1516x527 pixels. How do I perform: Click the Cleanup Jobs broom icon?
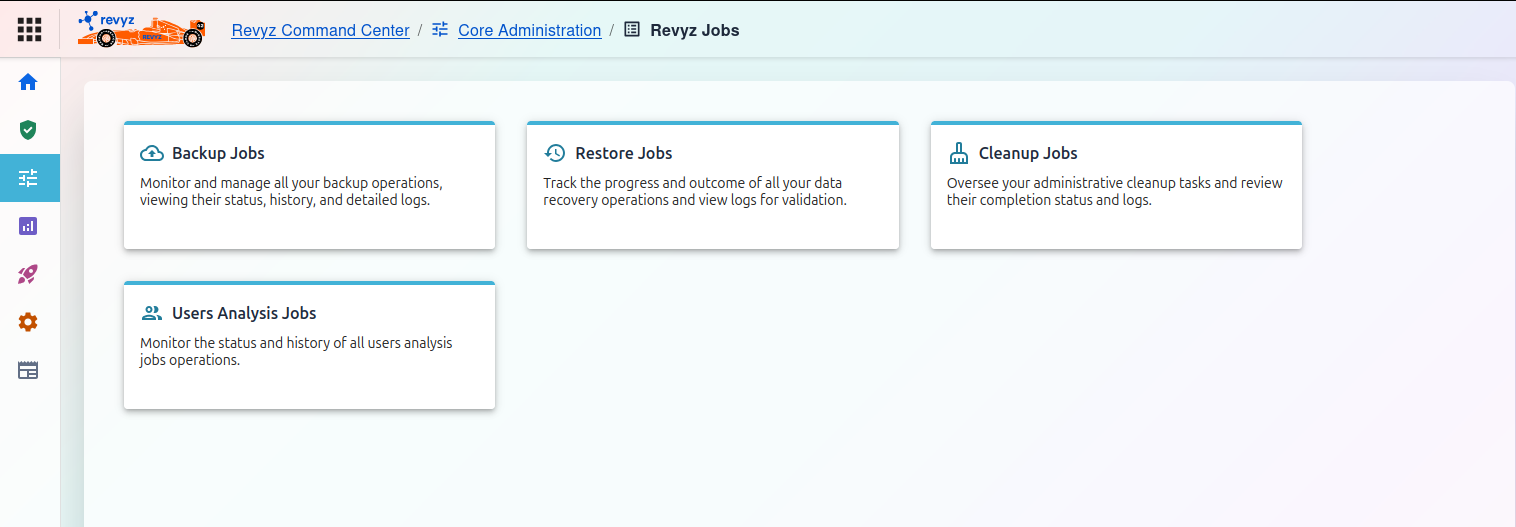pos(958,154)
